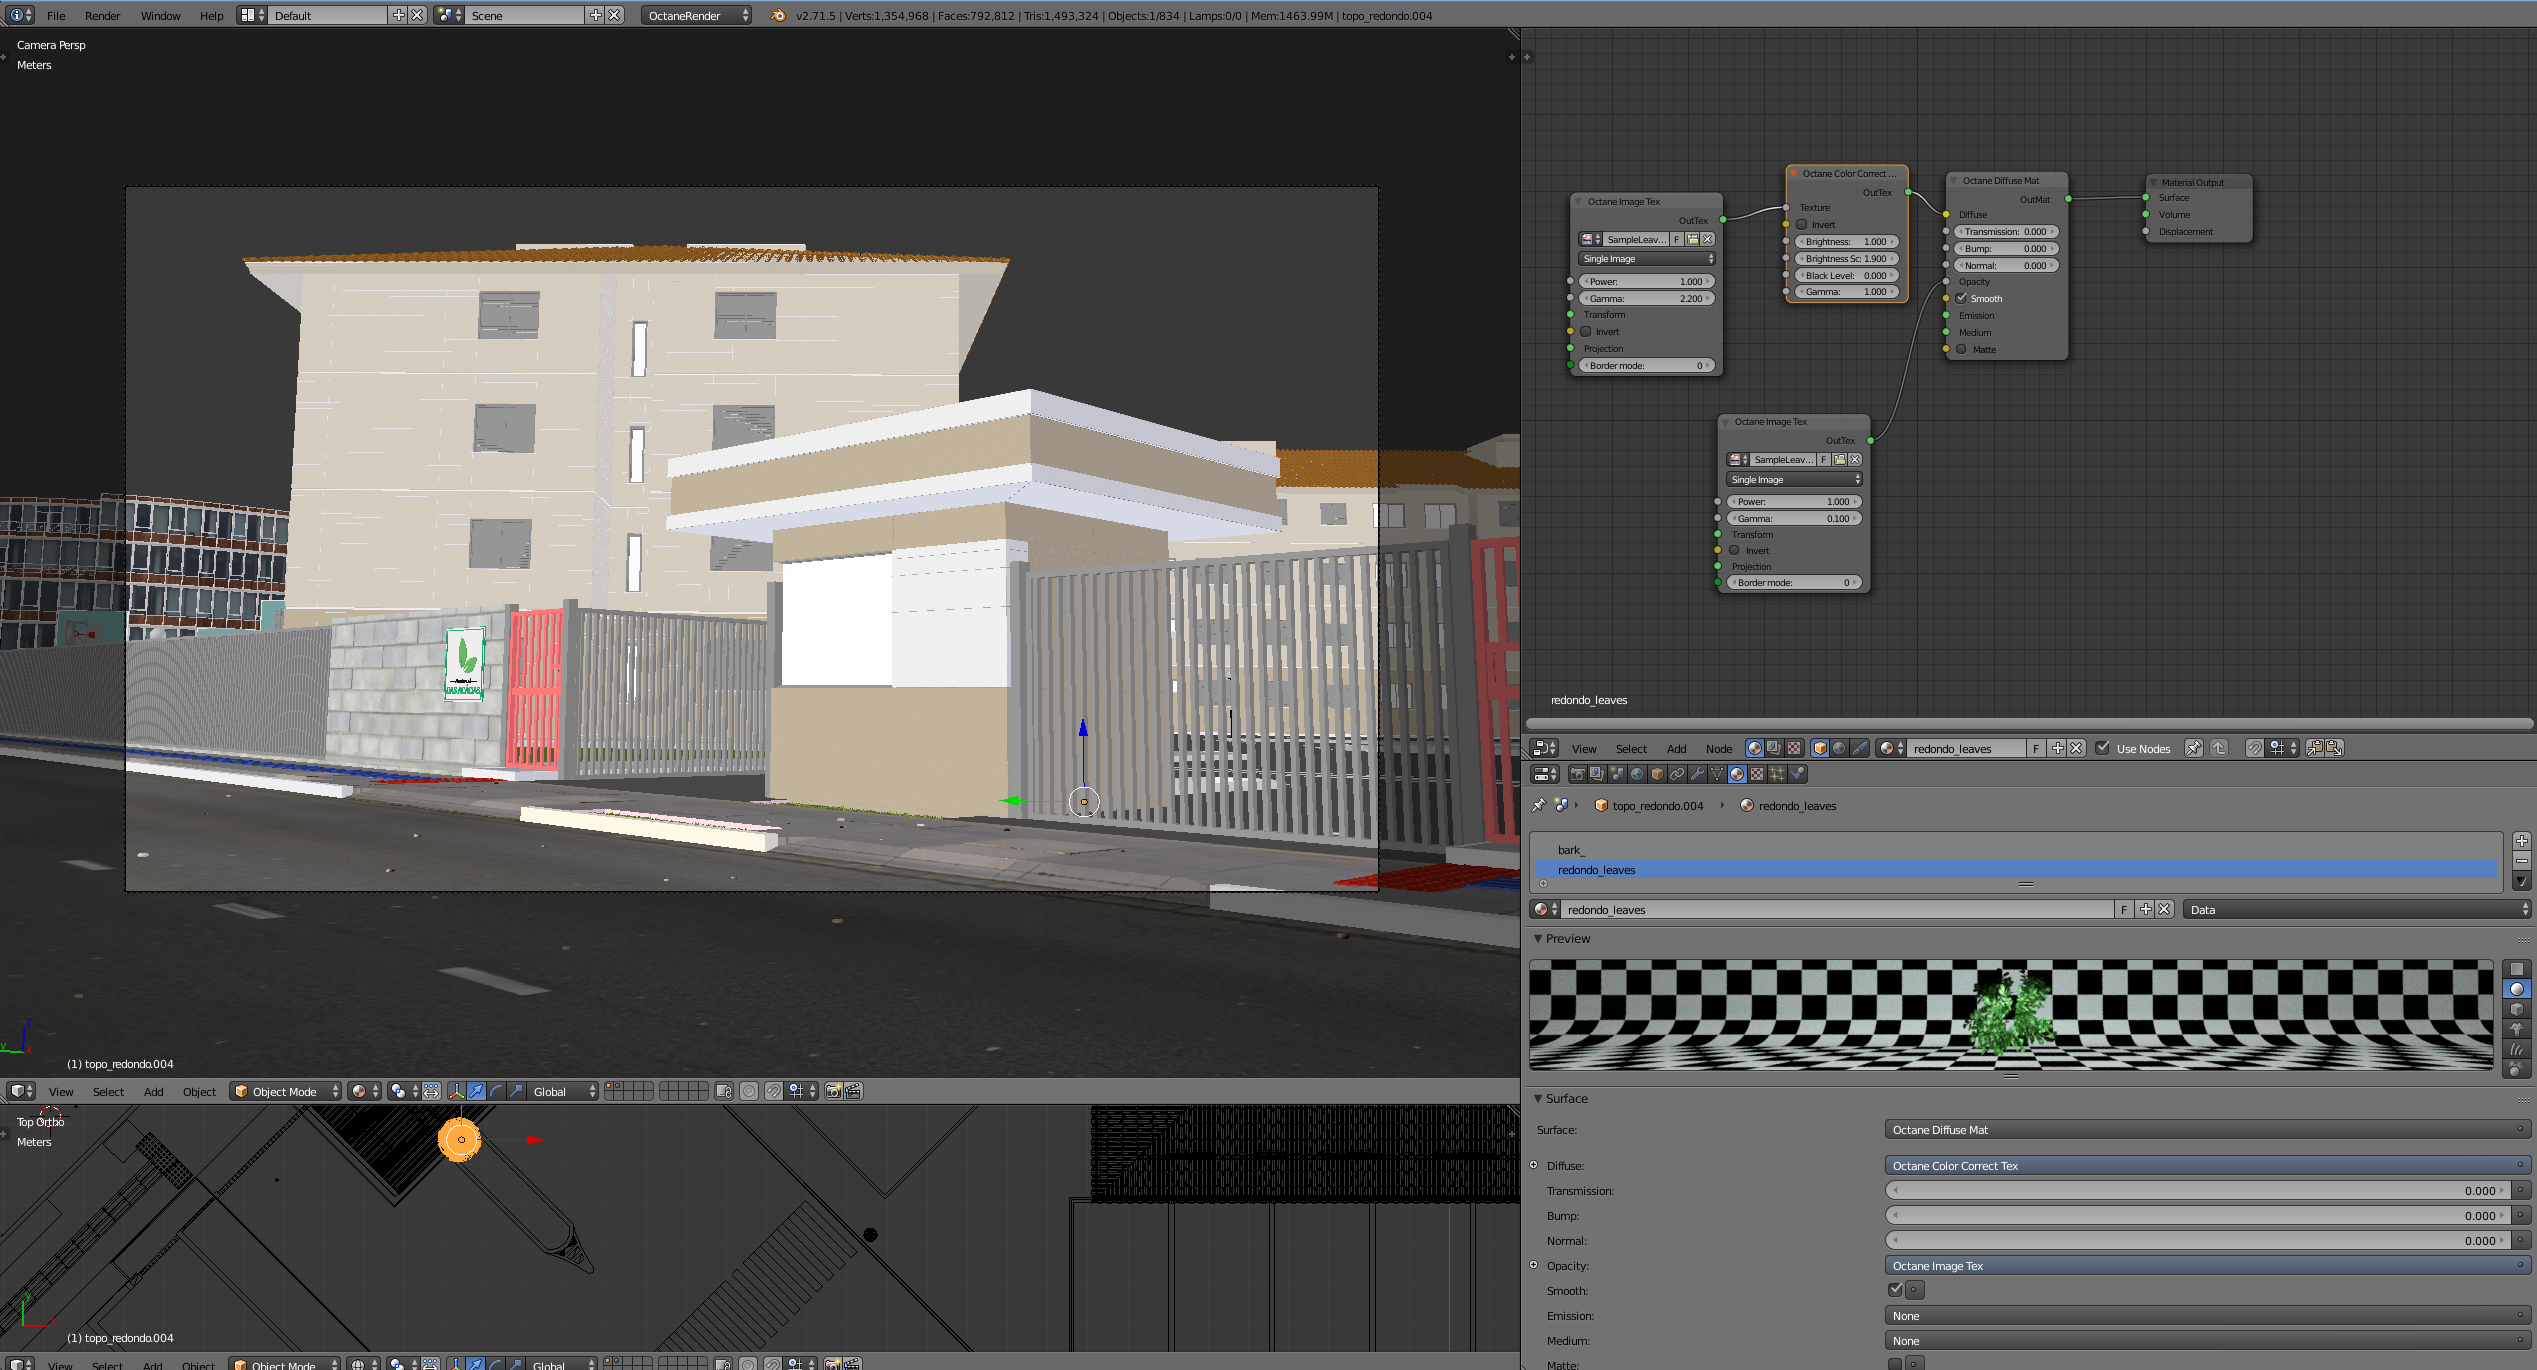Image resolution: width=2537 pixels, height=1370 pixels.
Task: Select the bark_ material slot
Action: point(1570,850)
